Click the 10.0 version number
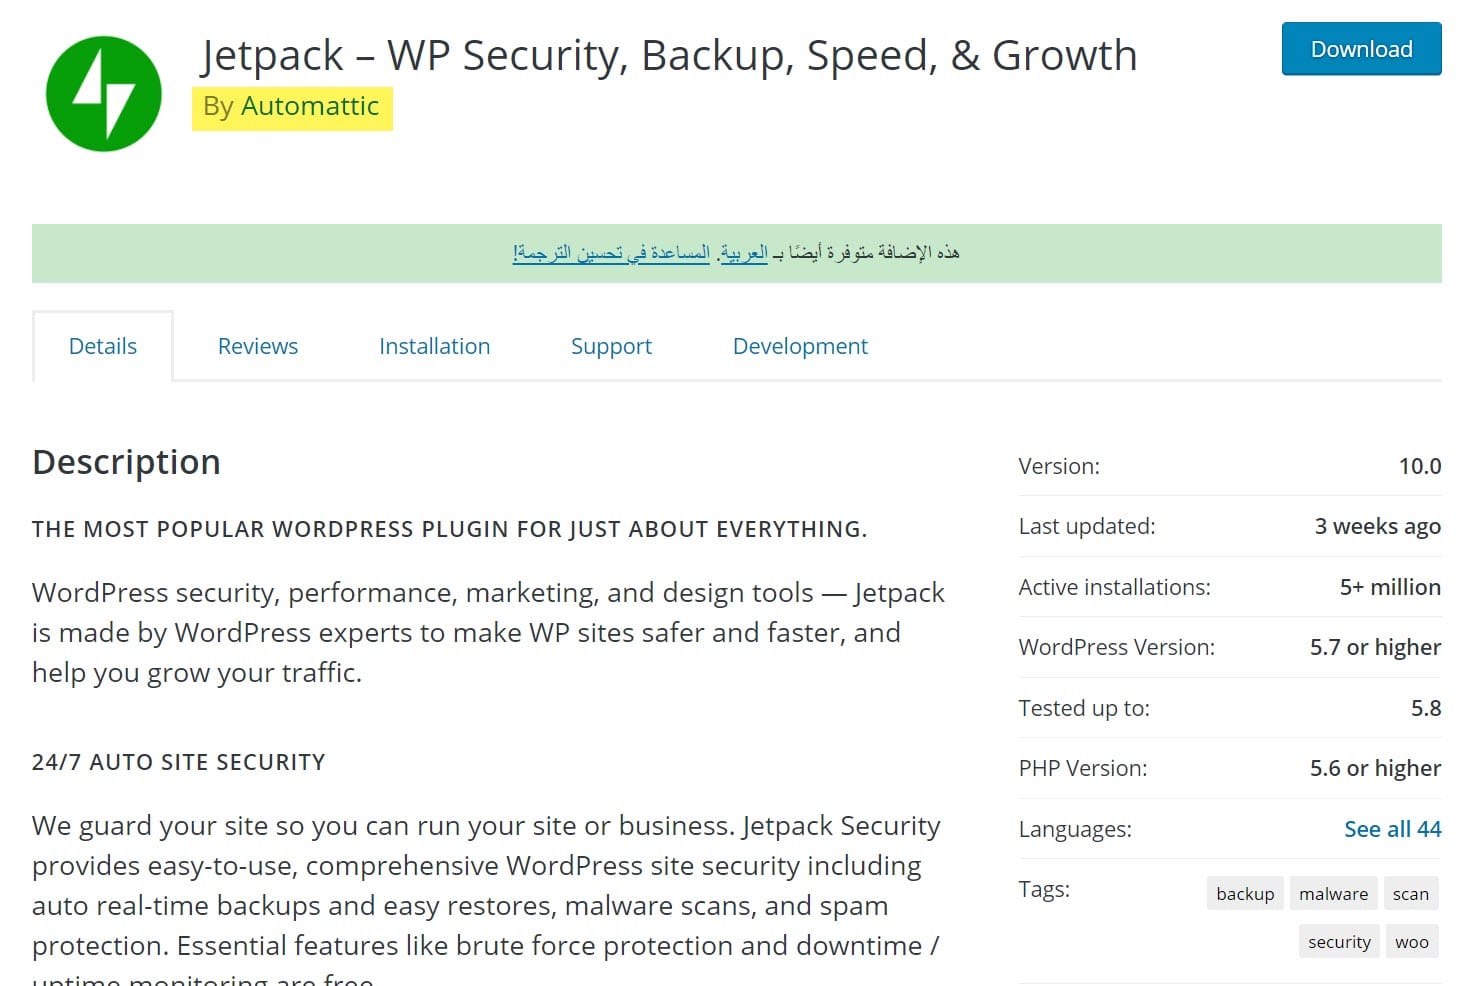Image resolution: width=1477 pixels, height=986 pixels. [1419, 466]
